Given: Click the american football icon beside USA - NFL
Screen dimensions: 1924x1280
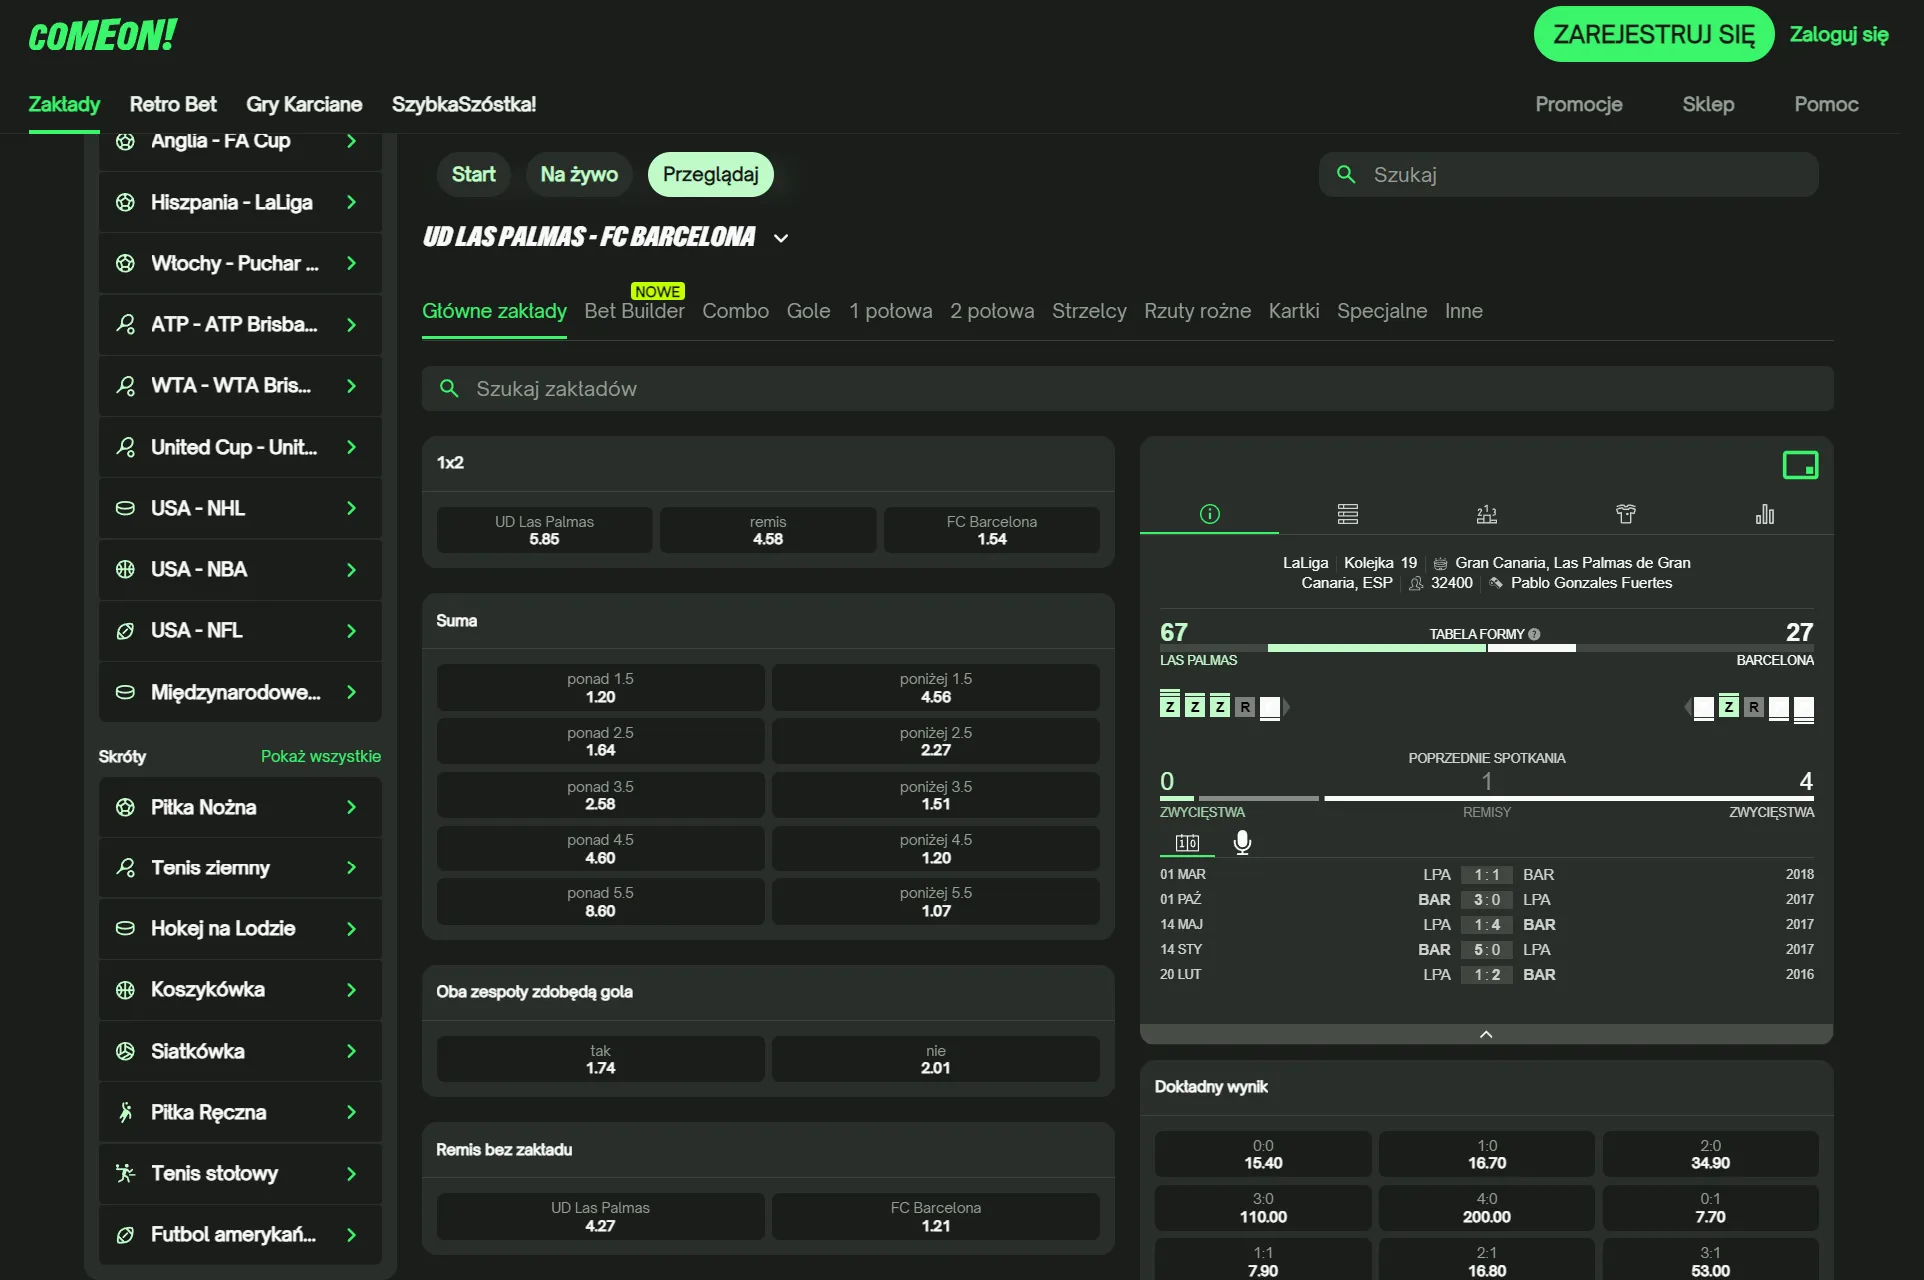Looking at the screenshot, I should (125, 631).
